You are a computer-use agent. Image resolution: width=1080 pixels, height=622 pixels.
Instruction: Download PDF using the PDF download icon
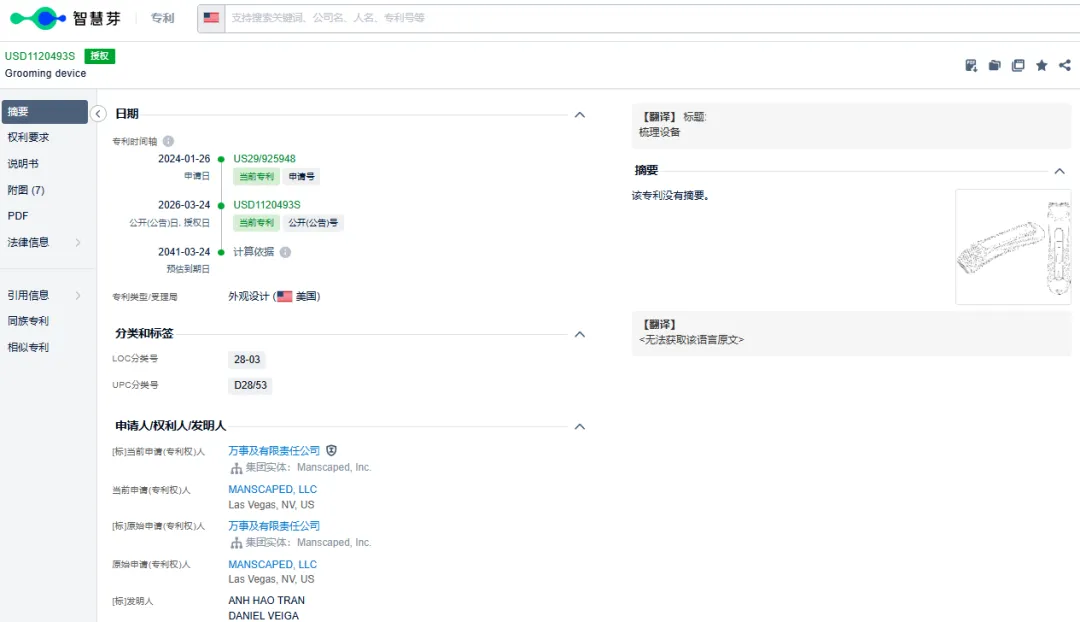tap(971, 65)
